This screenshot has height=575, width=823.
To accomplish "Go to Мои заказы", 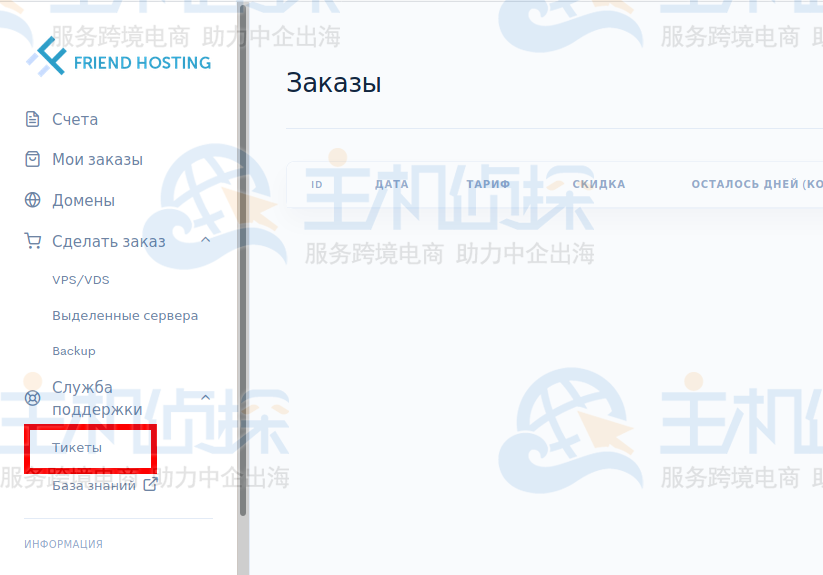I will point(98,159).
